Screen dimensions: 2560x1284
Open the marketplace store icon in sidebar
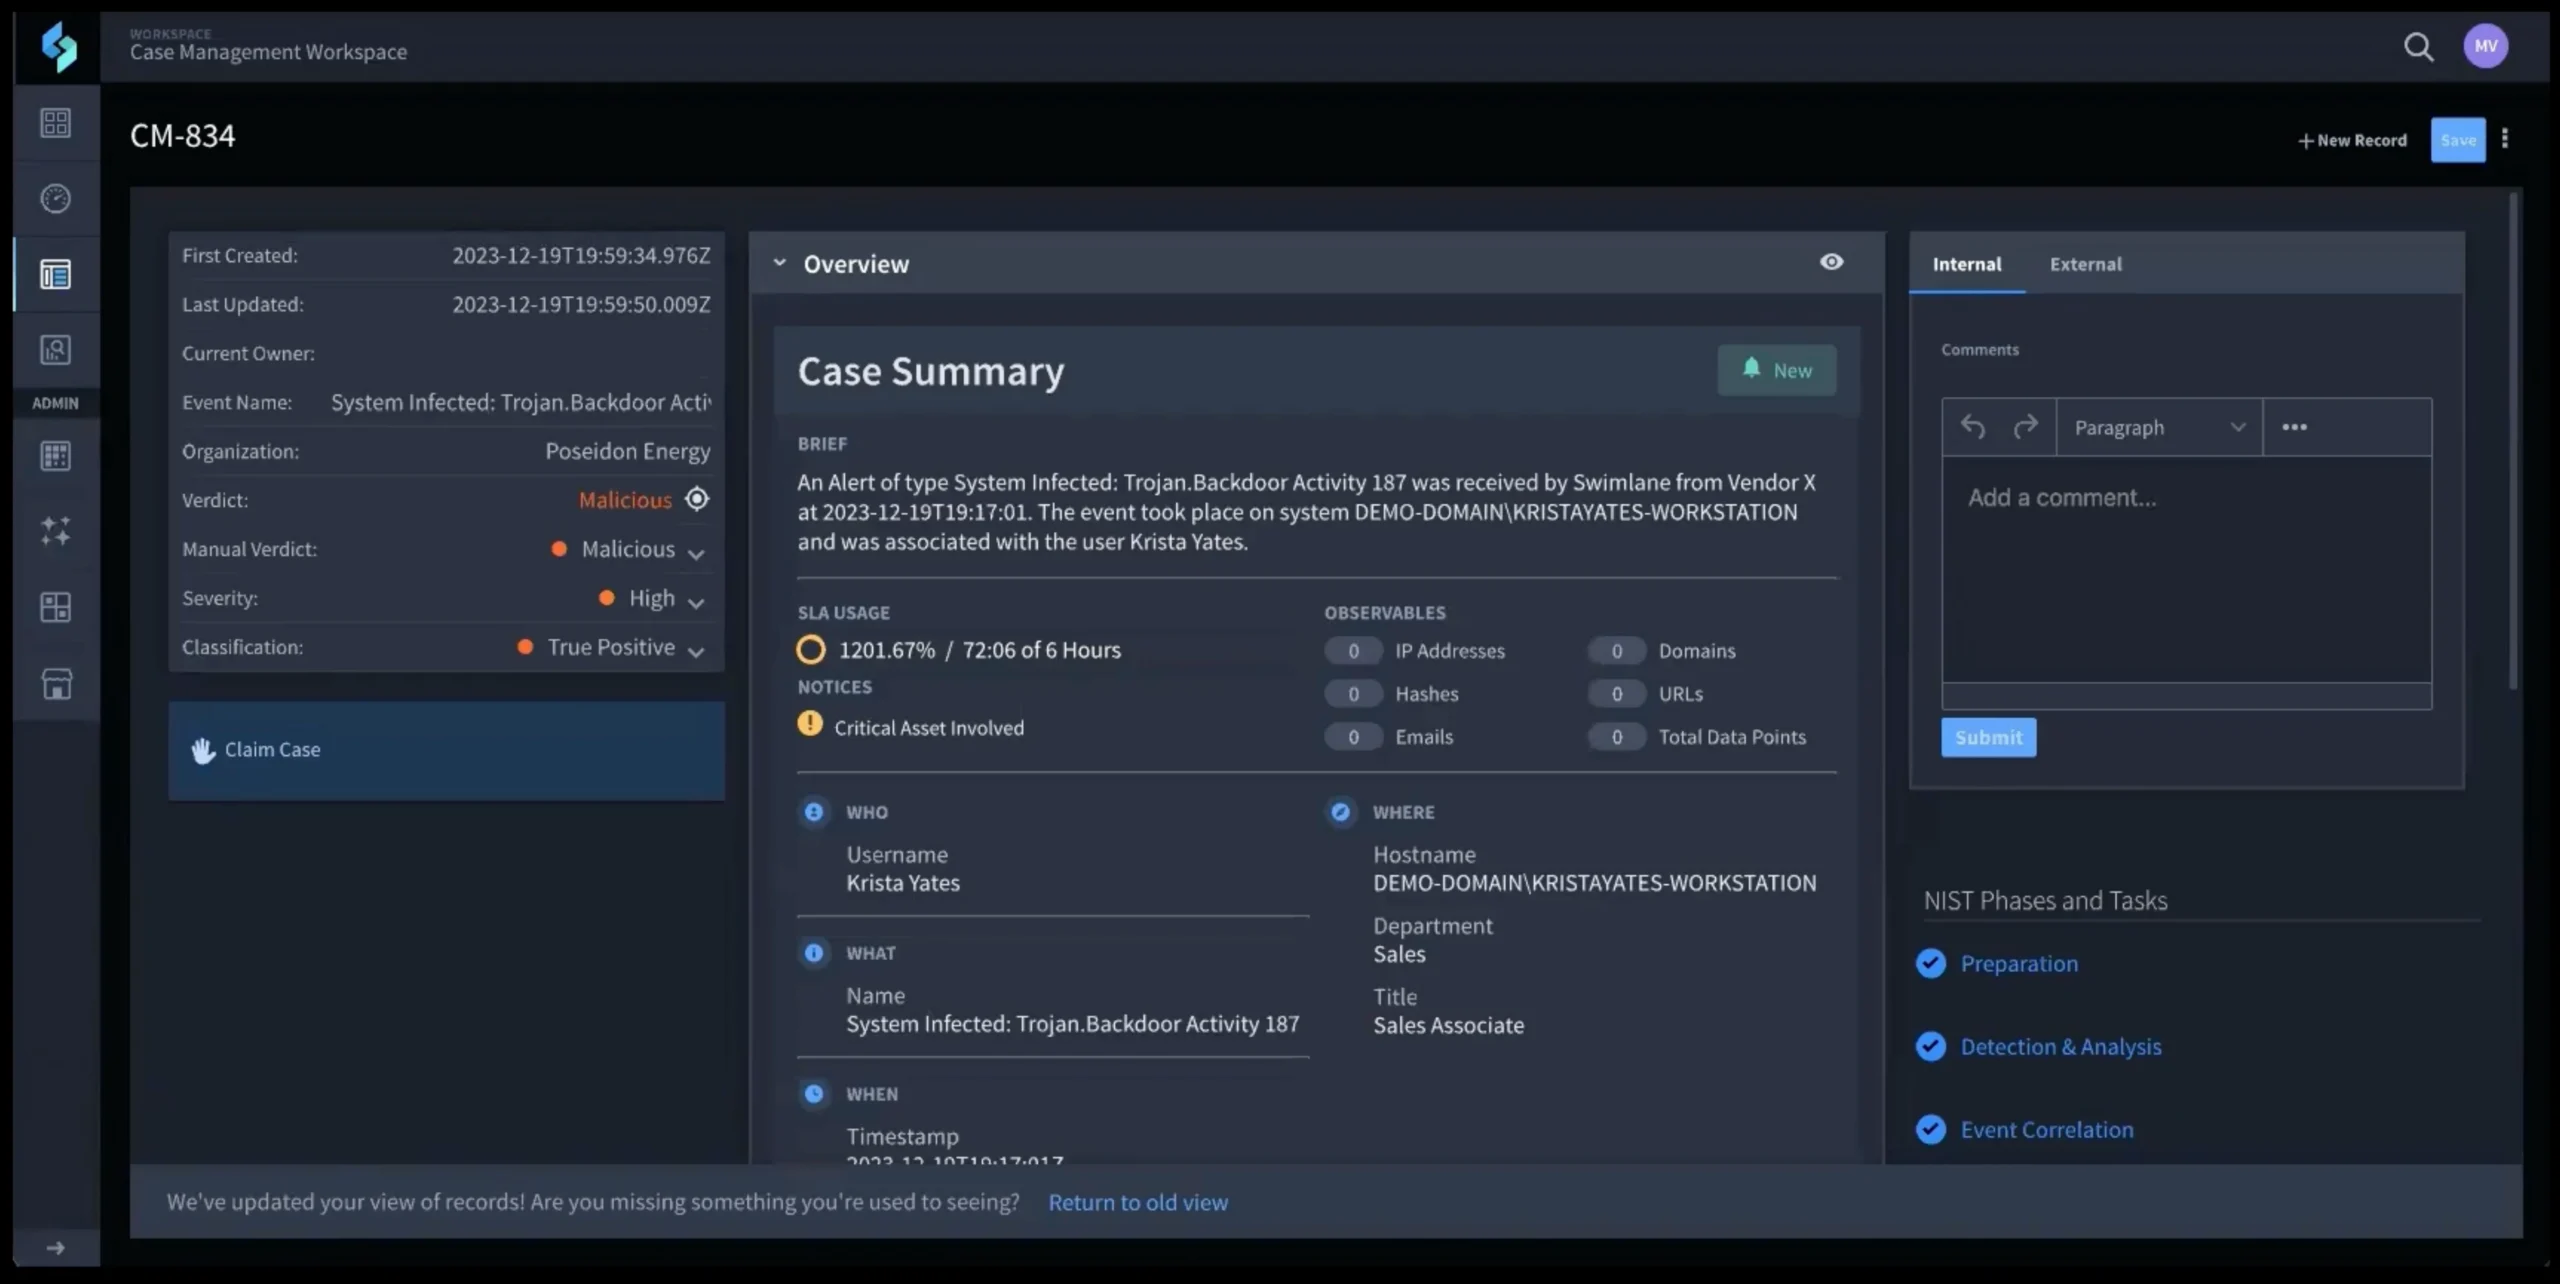click(55, 684)
